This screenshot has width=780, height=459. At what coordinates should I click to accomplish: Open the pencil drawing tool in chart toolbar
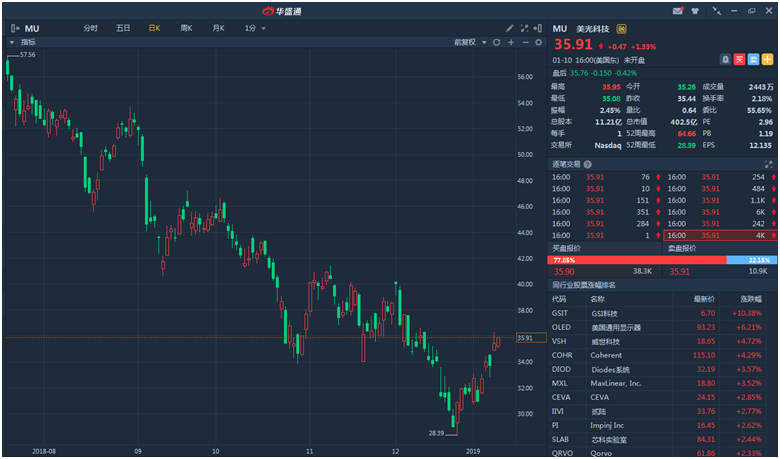click(x=509, y=28)
